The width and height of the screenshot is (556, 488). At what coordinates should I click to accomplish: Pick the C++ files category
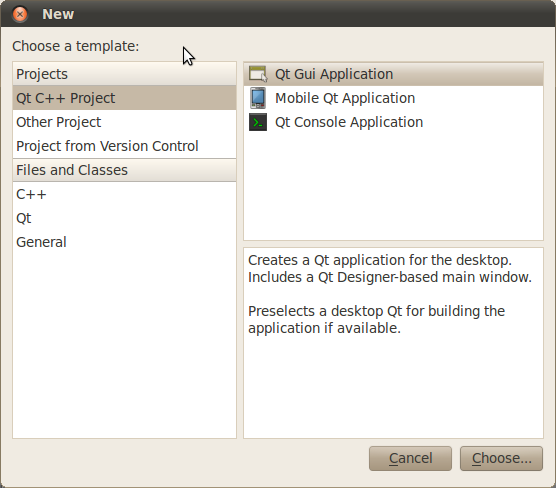tap(124, 194)
